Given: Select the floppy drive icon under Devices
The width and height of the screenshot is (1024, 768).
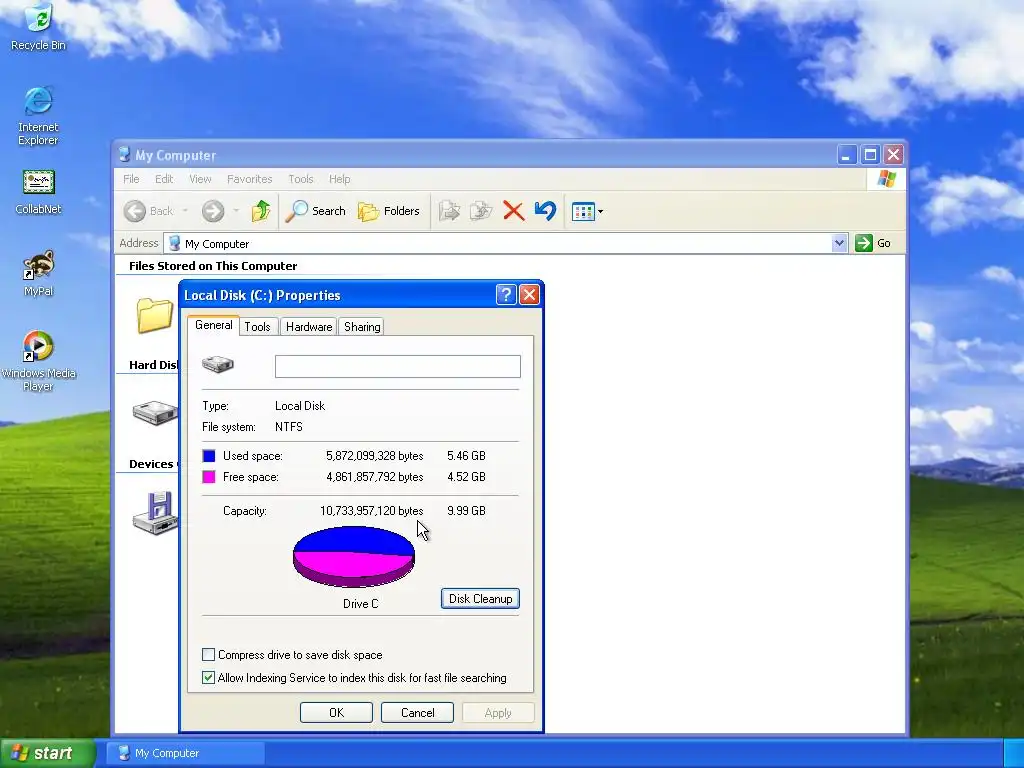Looking at the screenshot, I should pos(155,513).
